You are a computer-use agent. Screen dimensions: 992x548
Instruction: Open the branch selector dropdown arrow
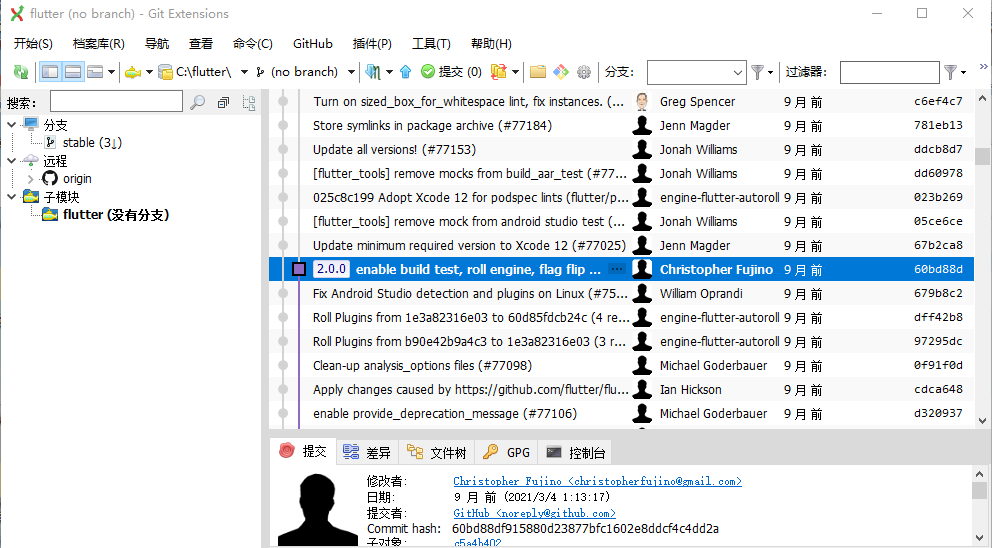pyautogui.click(x=351, y=72)
